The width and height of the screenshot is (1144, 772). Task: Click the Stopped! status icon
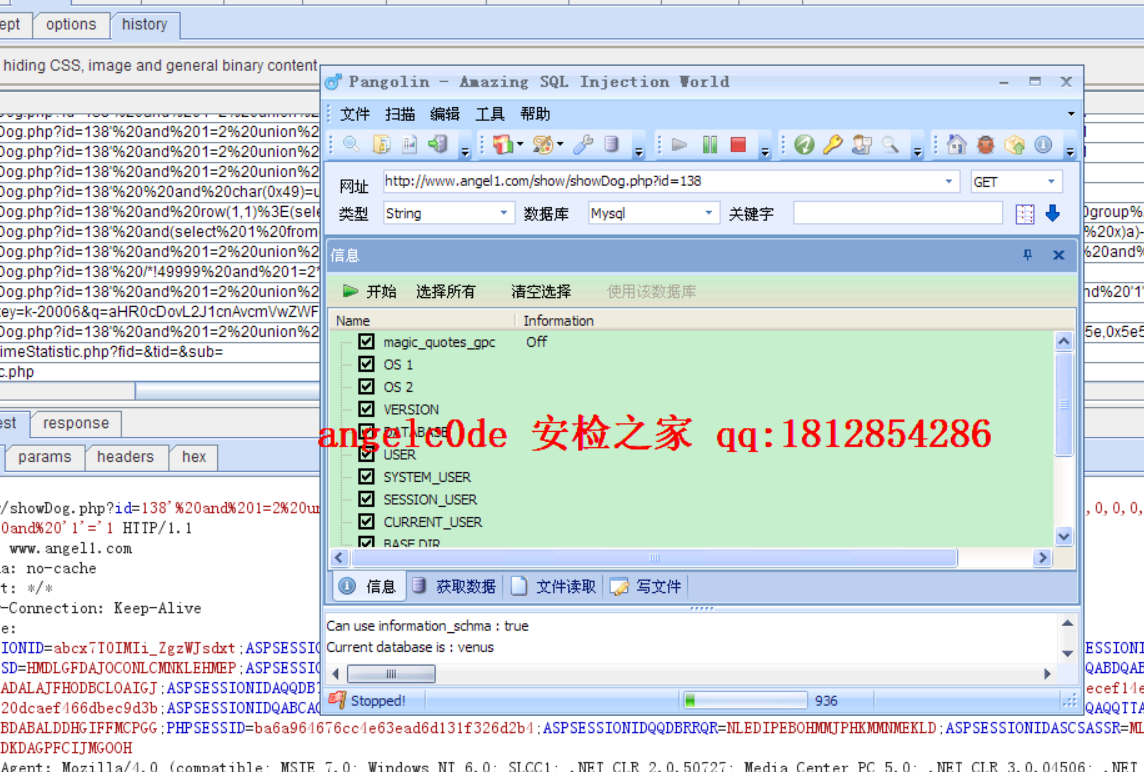coord(336,700)
